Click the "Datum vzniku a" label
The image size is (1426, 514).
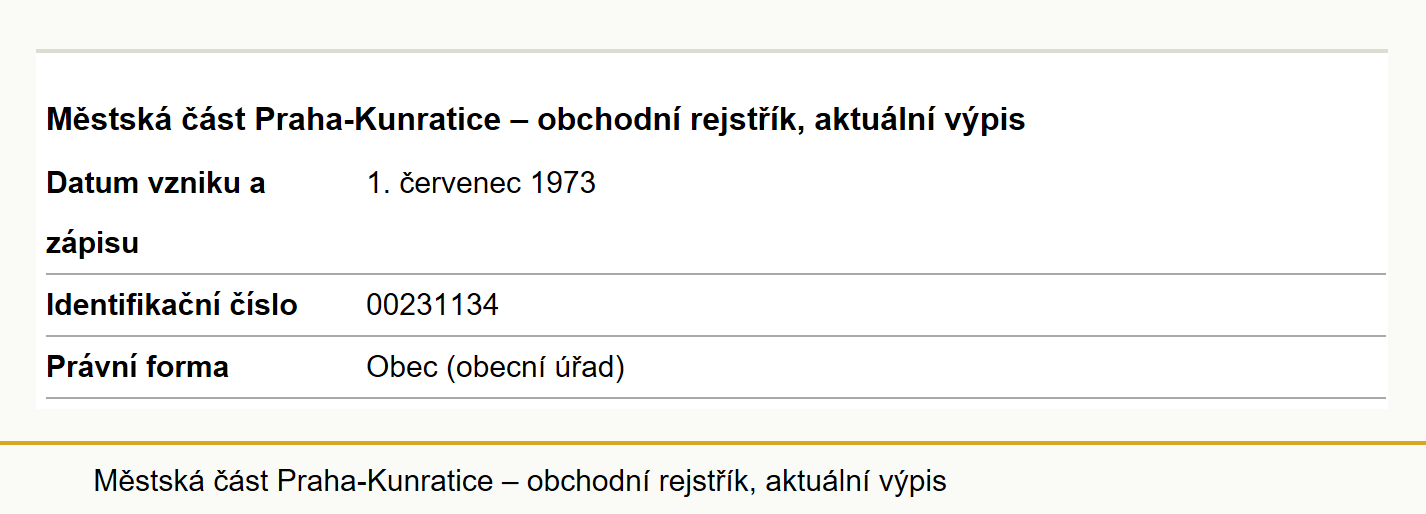(x=156, y=184)
